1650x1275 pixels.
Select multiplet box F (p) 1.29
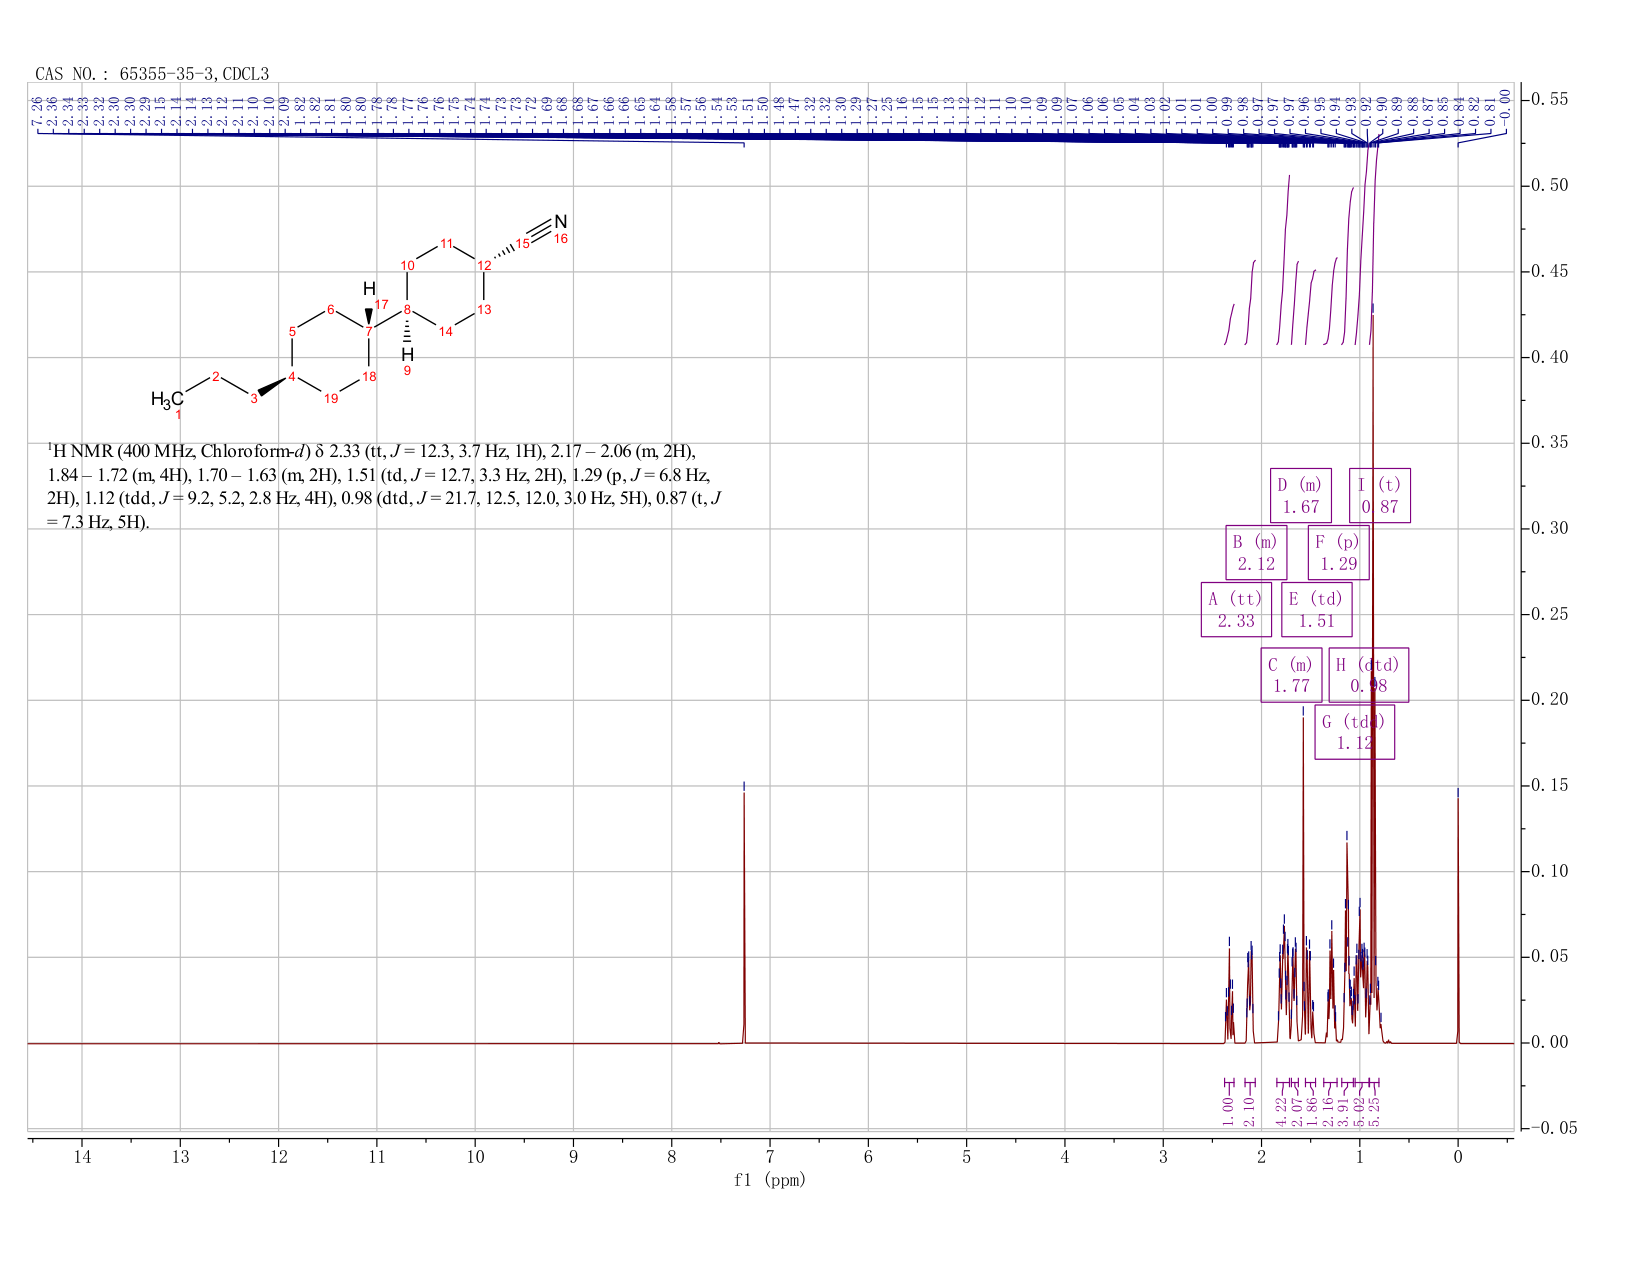click(x=1338, y=553)
